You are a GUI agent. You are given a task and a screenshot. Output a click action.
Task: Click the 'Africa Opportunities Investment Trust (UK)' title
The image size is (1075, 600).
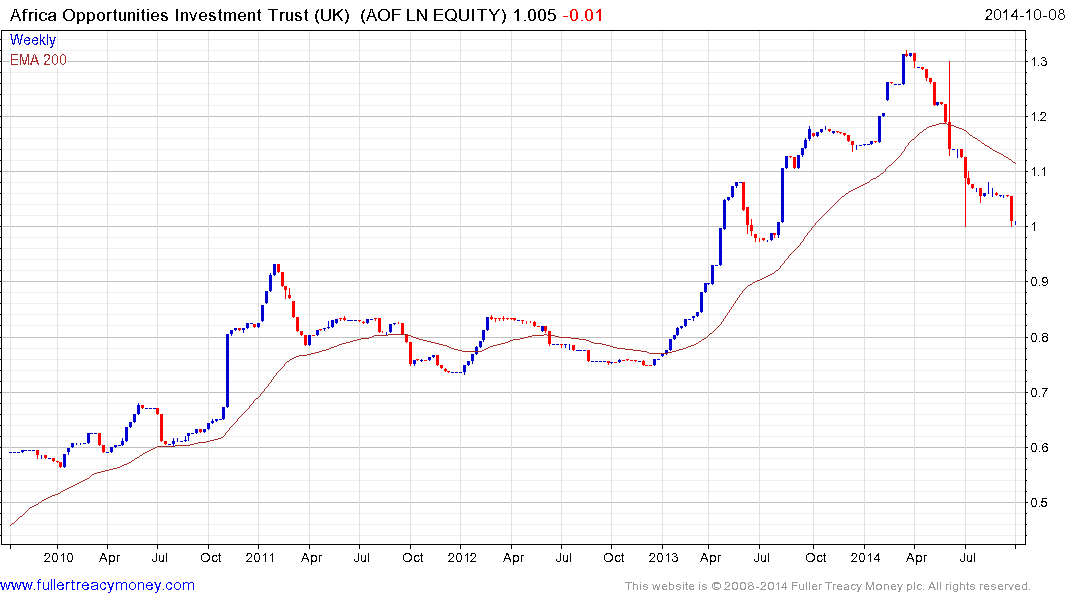[x=180, y=15]
